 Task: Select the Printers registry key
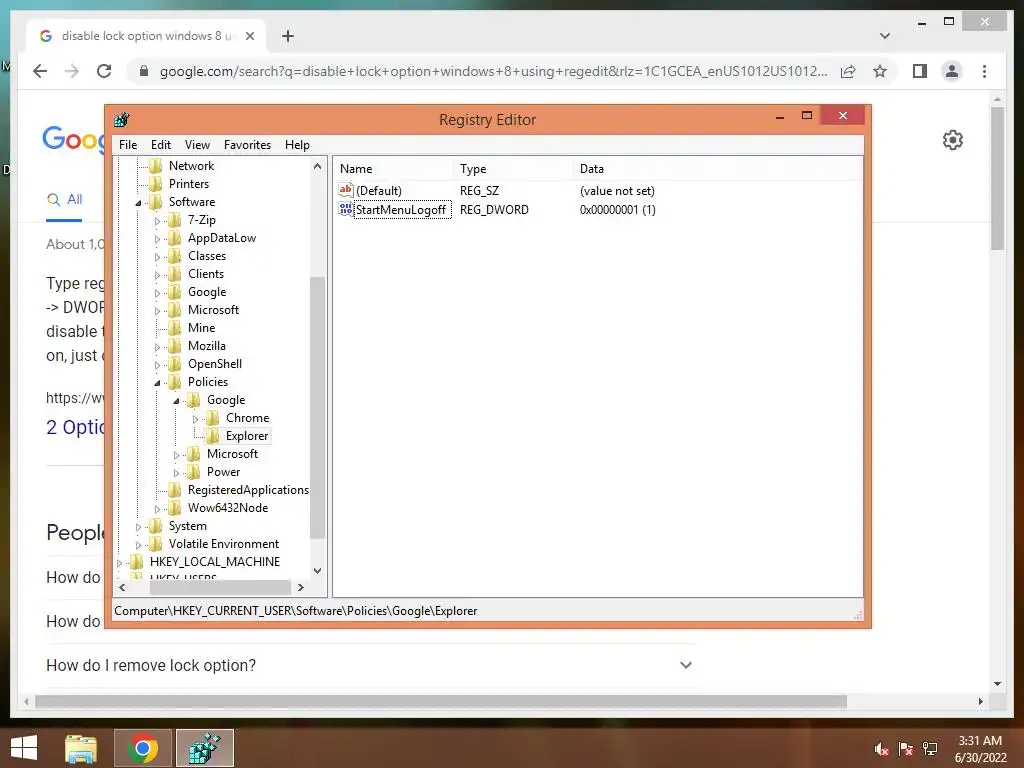pyautogui.click(x=189, y=184)
